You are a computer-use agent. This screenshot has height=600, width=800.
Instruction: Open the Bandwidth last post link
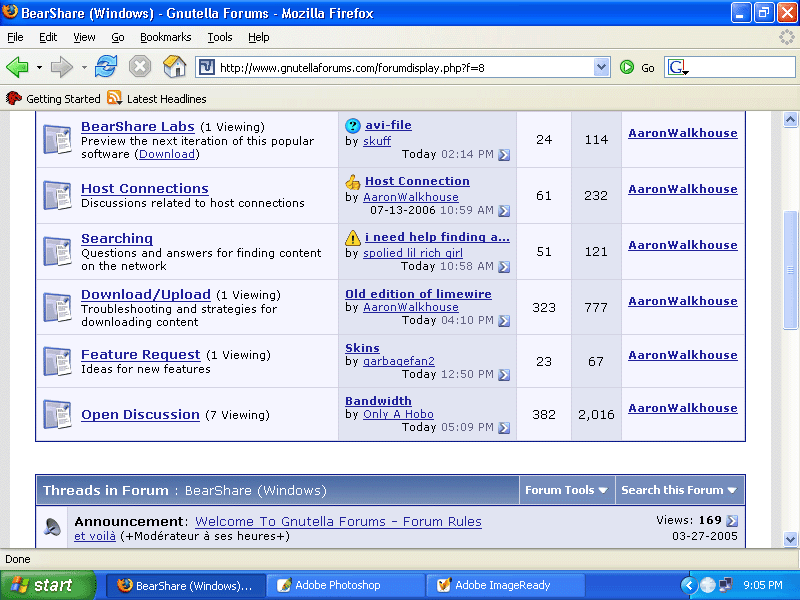pyautogui.click(x=378, y=401)
